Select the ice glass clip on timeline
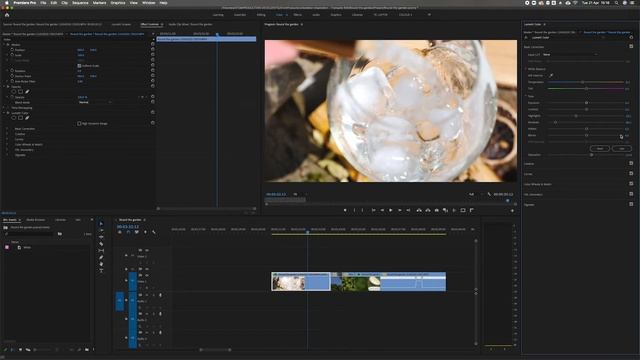The width and height of the screenshot is (640, 360). click(301, 282)
